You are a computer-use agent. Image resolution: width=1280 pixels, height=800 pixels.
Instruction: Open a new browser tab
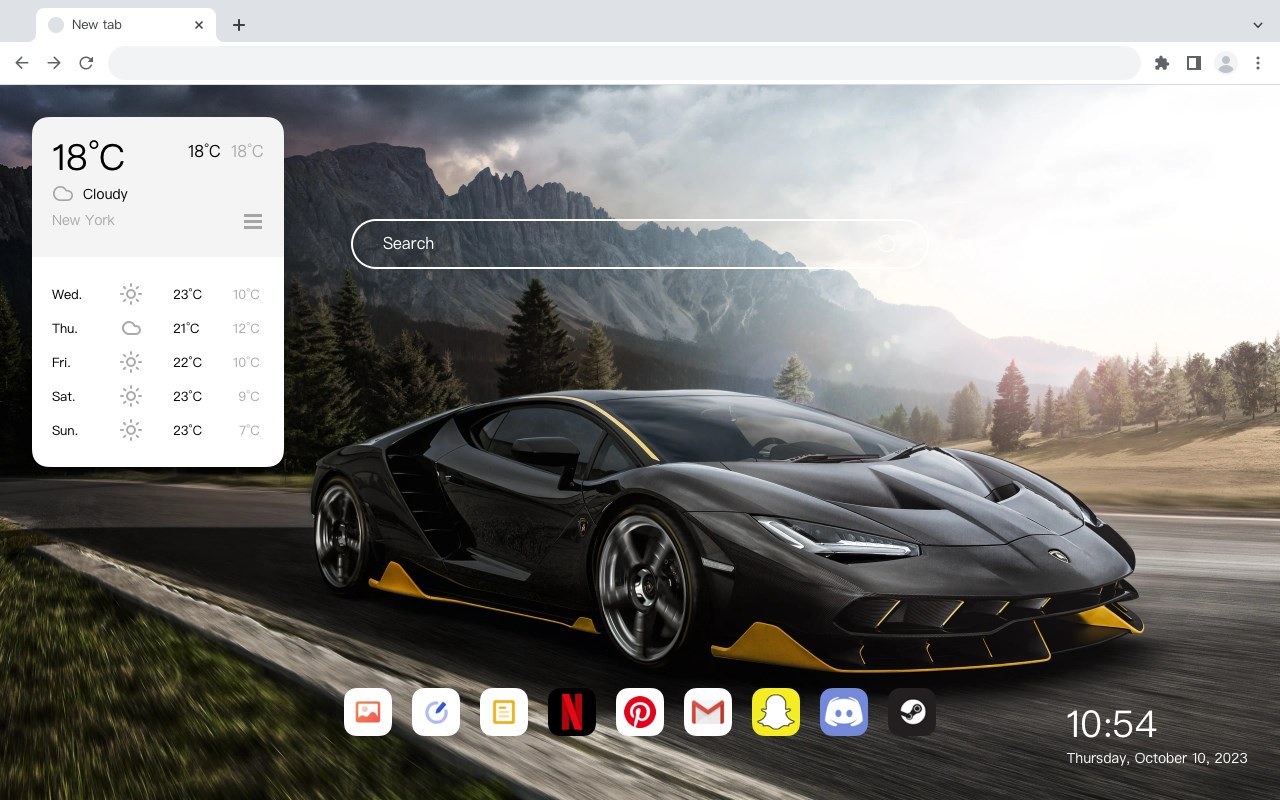(239, 25)
